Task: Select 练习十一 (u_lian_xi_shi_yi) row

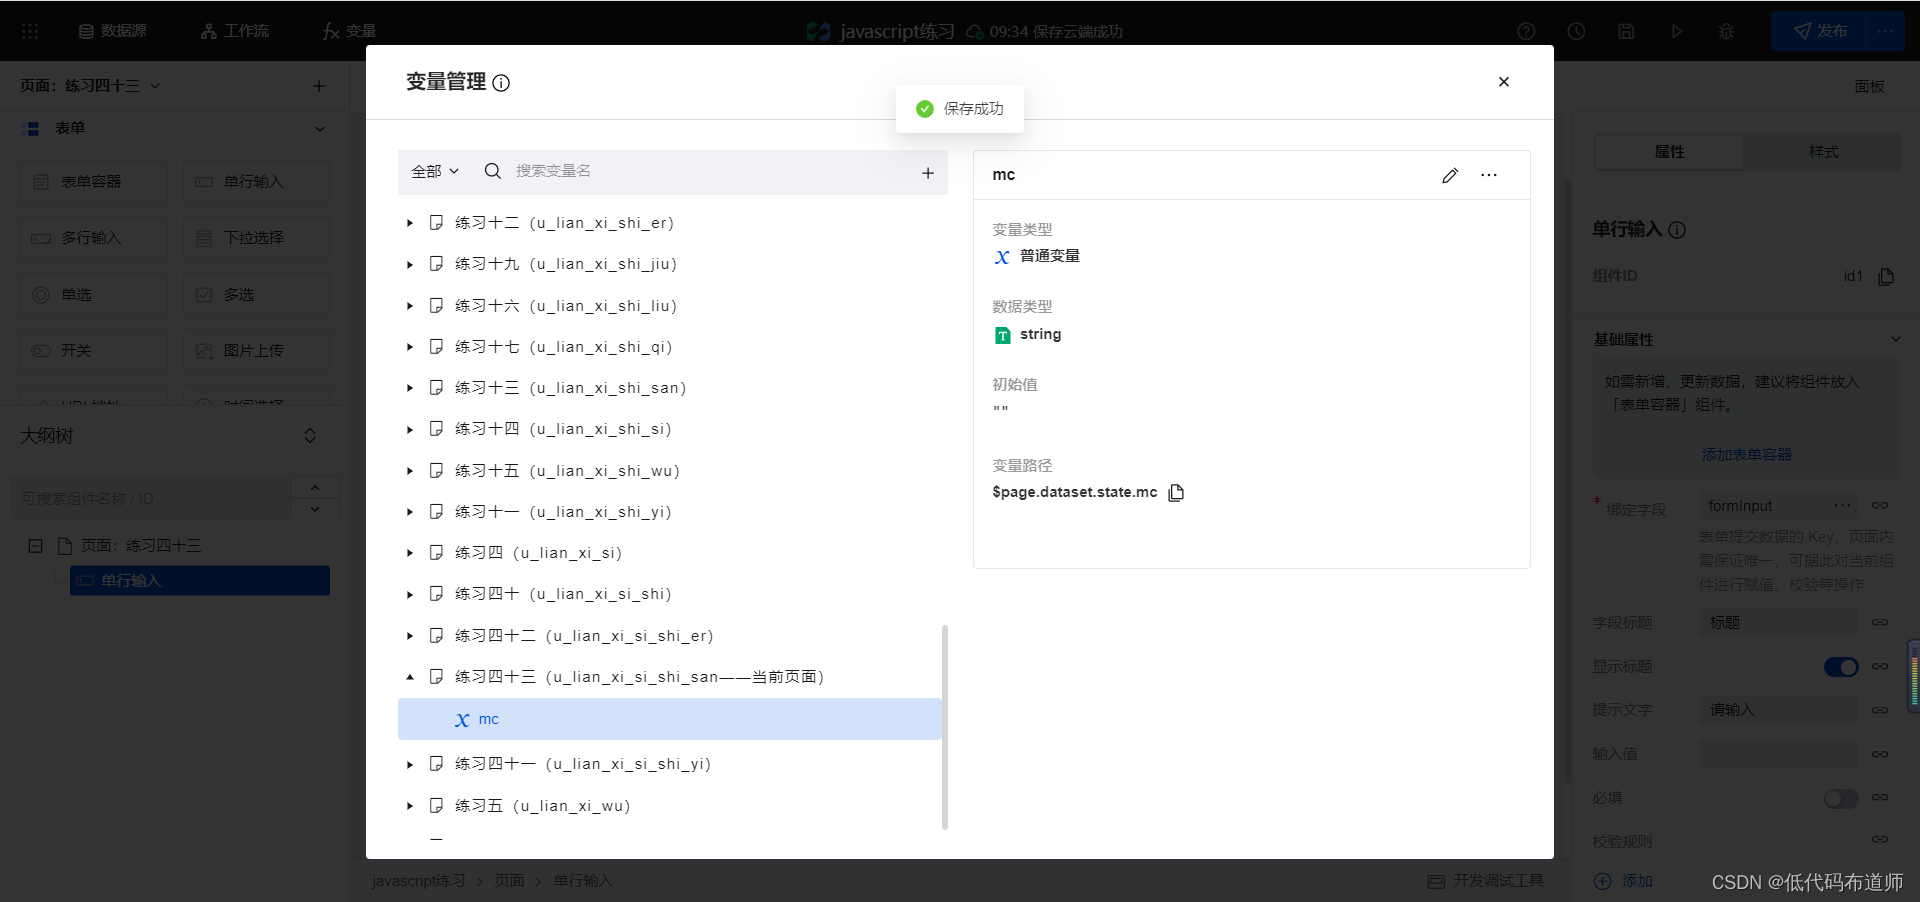Action: (x=669, y=512)
